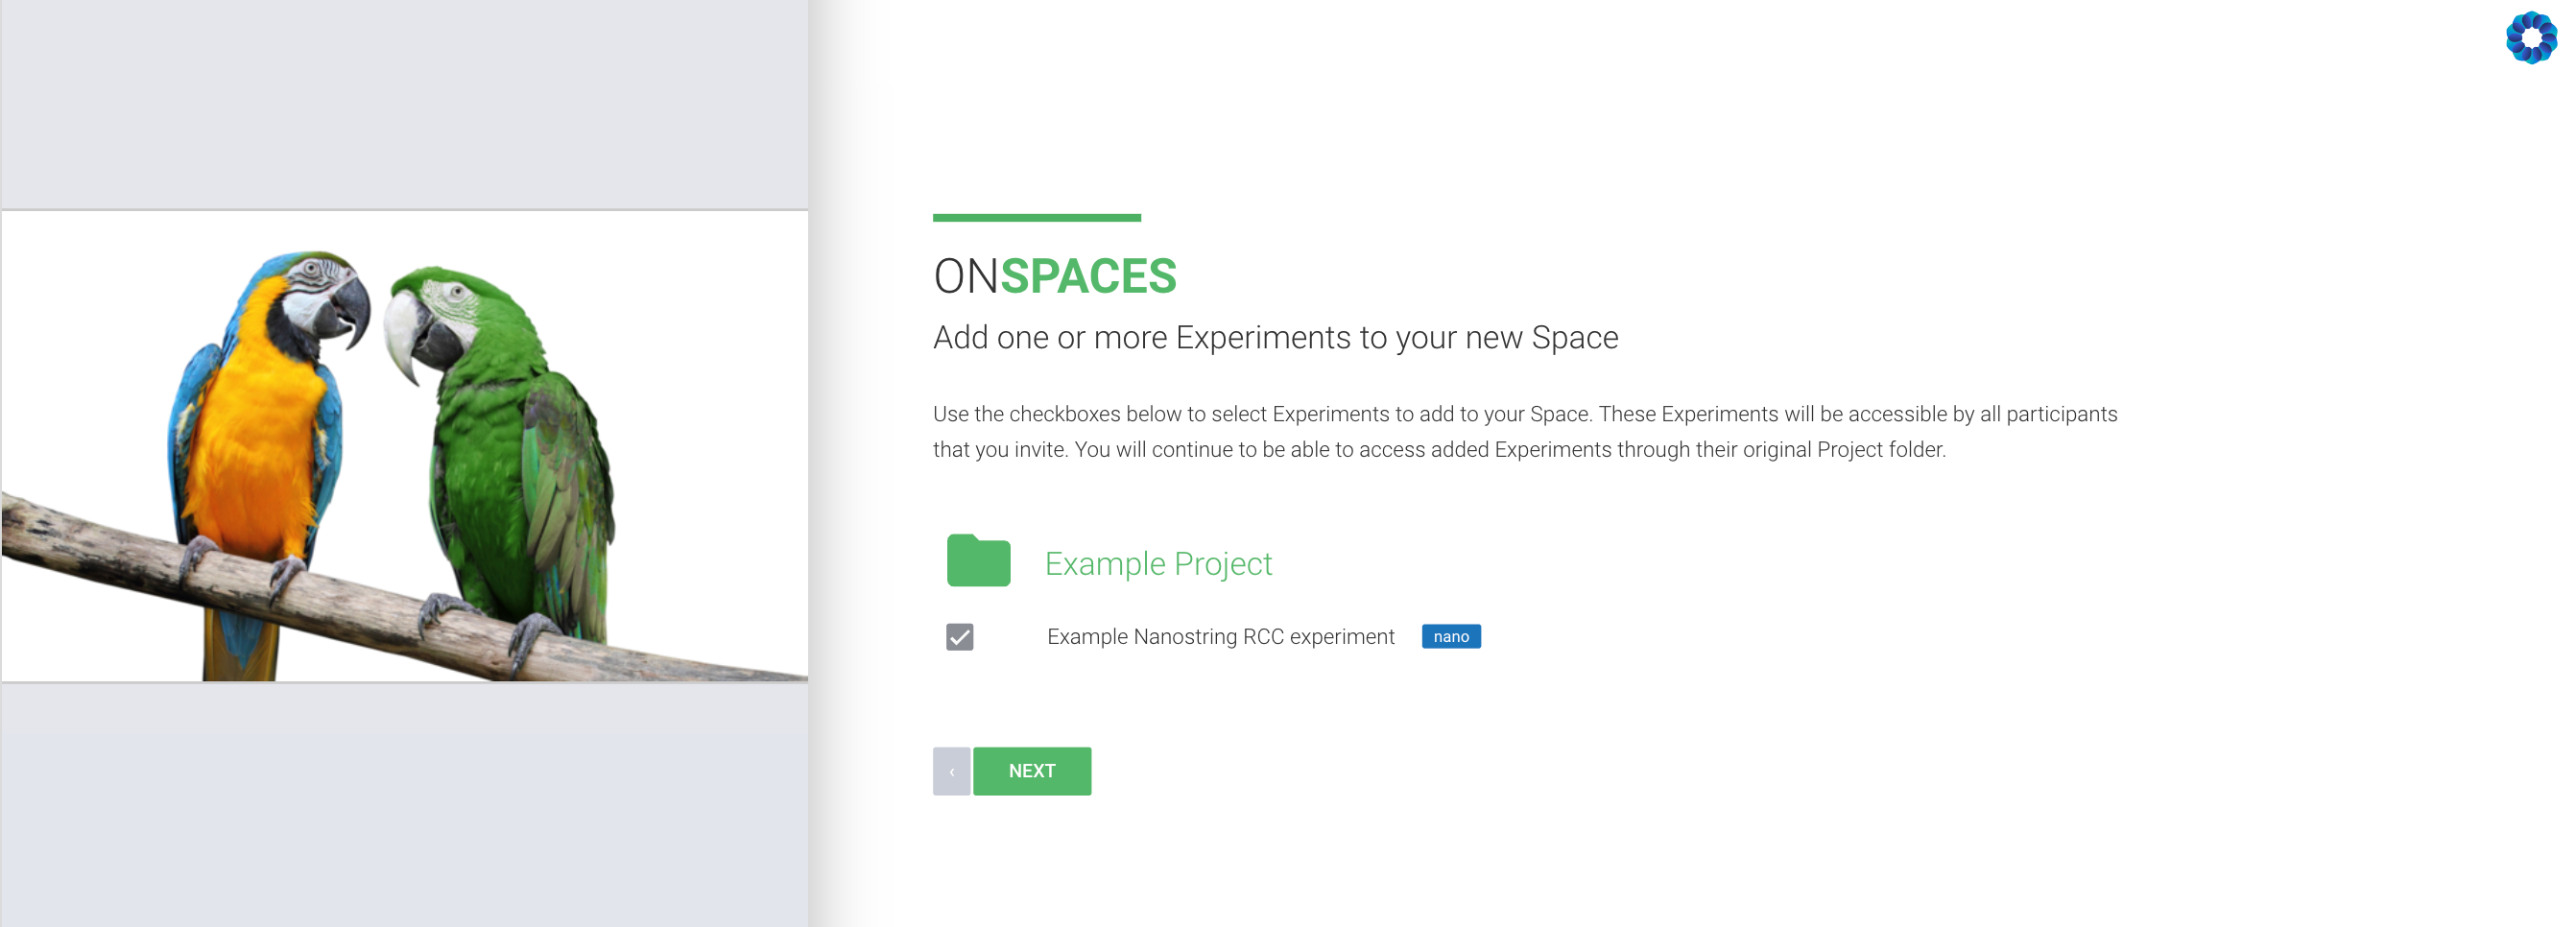Click the nano tag badge

1450,637
